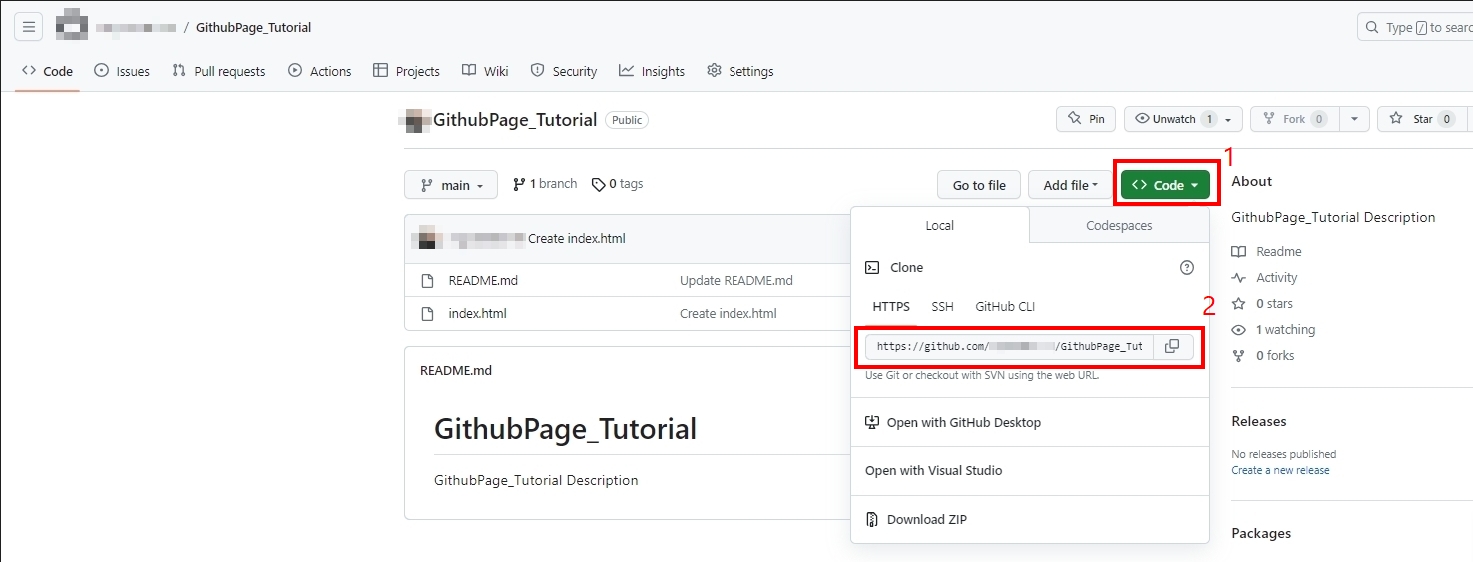1473x562 pixels.
Task: Expand the main branch selector
Action: tap(451, 185)
